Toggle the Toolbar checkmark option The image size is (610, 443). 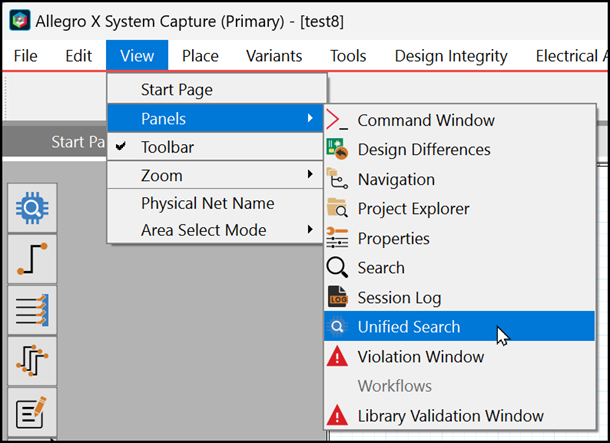tap(167, 147)
